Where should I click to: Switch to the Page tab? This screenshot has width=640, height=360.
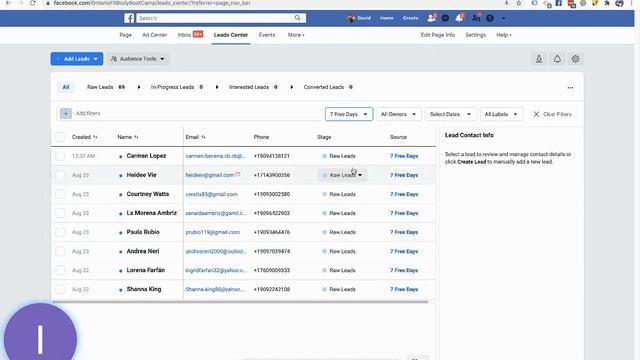(x=125, y=35)
